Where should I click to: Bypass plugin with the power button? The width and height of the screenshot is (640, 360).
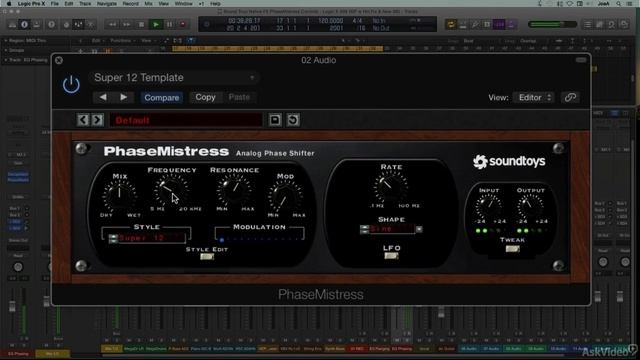coord(71,84)
